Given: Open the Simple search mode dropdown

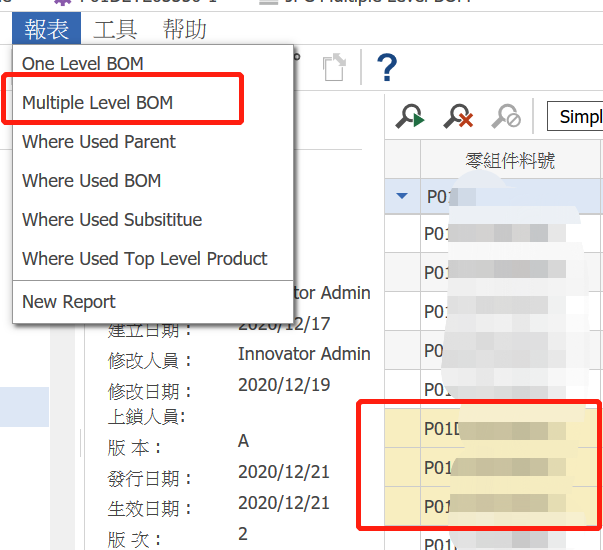Looking at the screenshot, I should [575, 116].
